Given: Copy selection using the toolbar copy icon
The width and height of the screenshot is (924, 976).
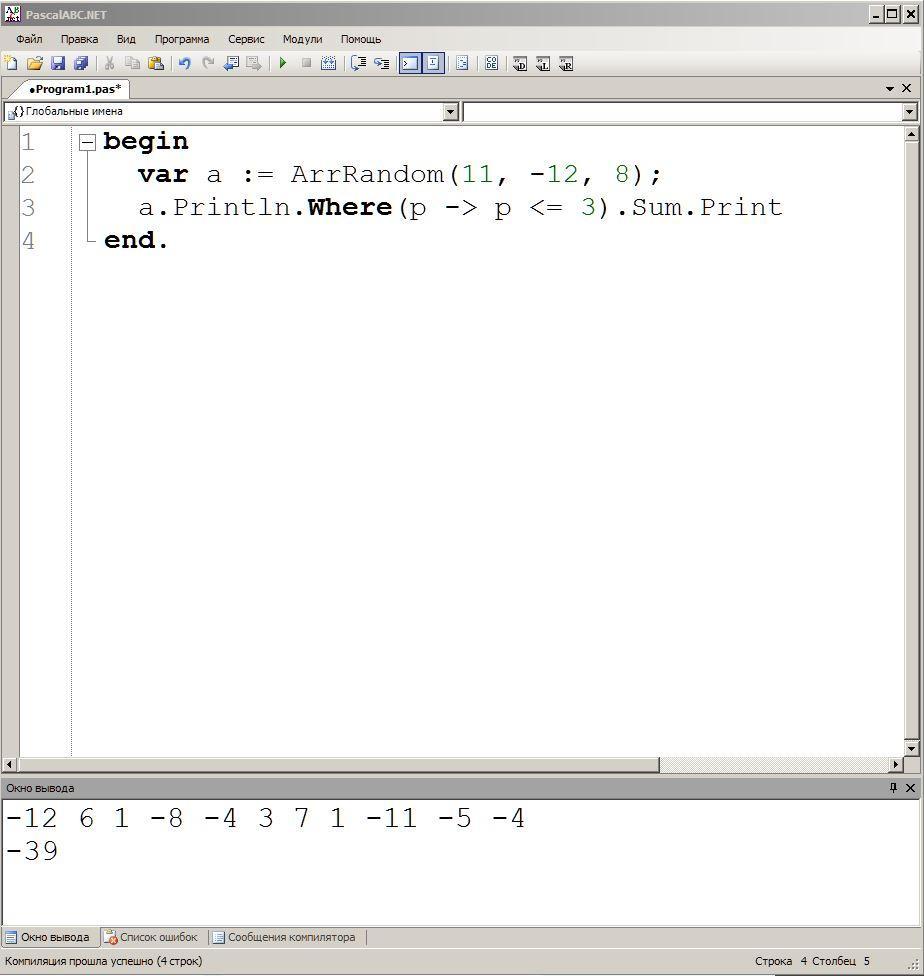Looking at the screenshot, I should tap(132, 63).
